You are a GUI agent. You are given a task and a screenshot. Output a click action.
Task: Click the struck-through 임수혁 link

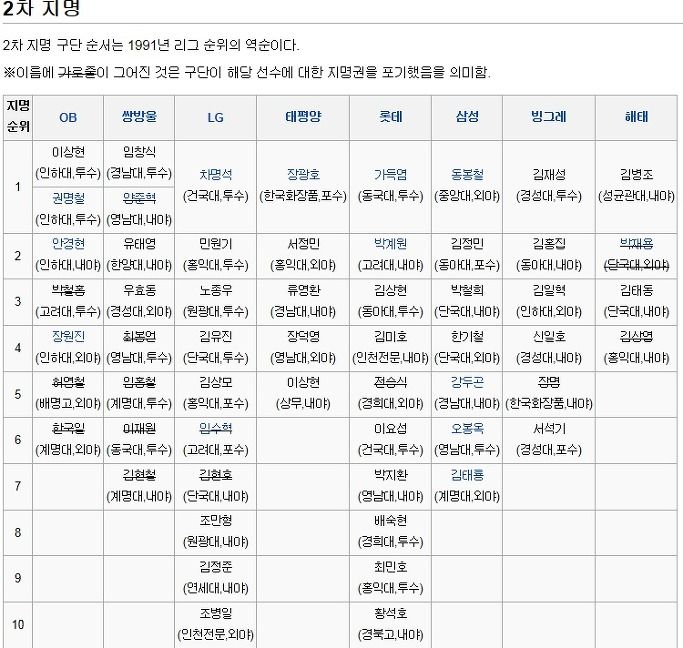216,429
